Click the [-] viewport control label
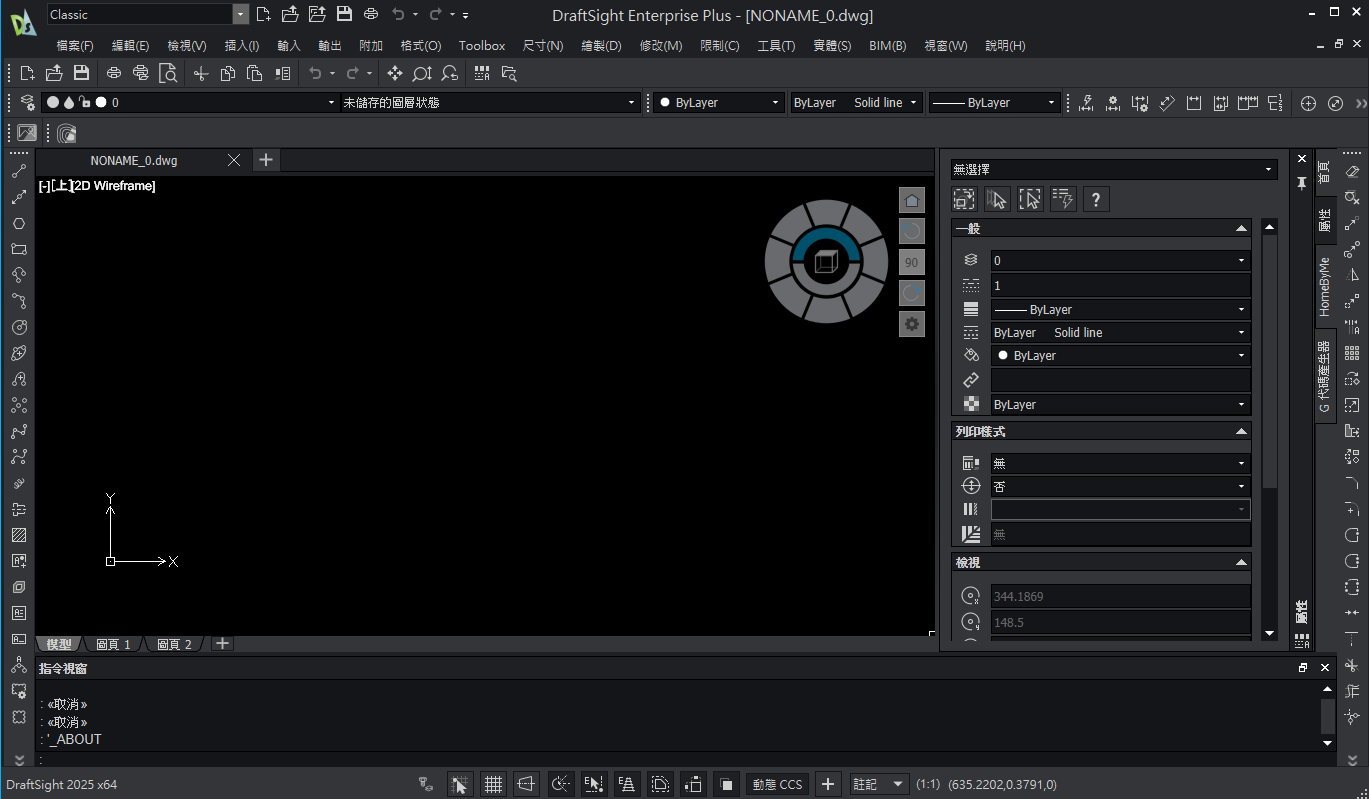 point(44,186)
